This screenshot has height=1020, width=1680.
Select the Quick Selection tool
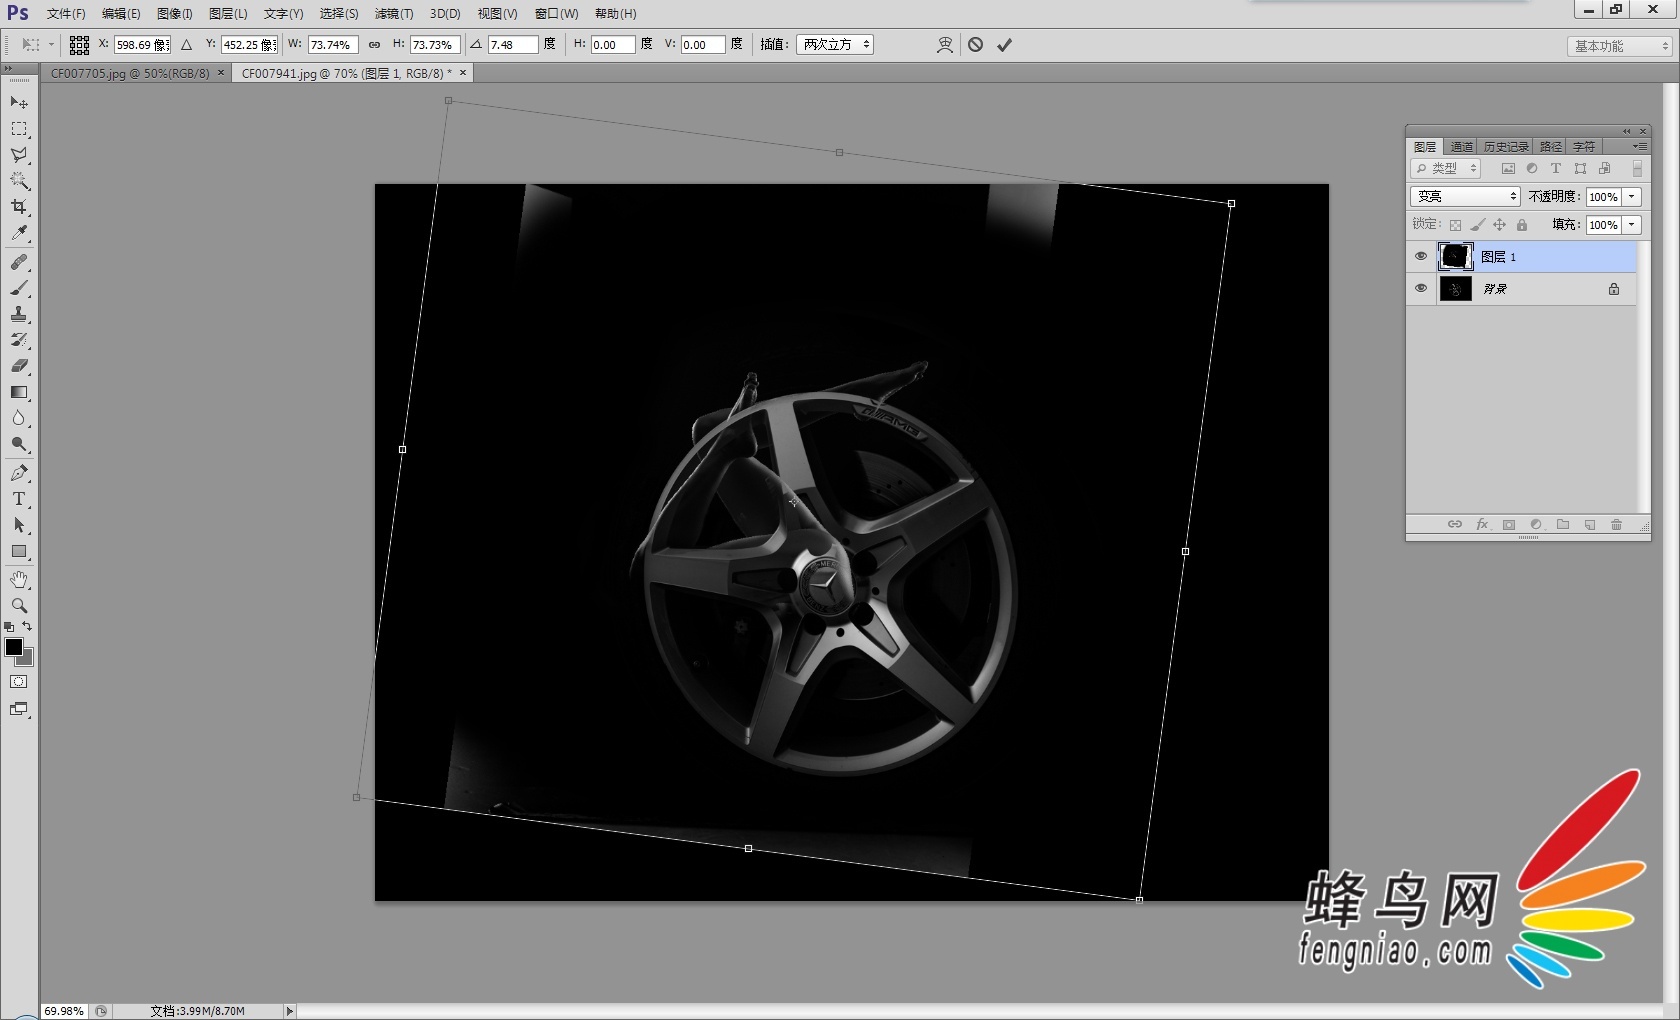pos(19,181)
